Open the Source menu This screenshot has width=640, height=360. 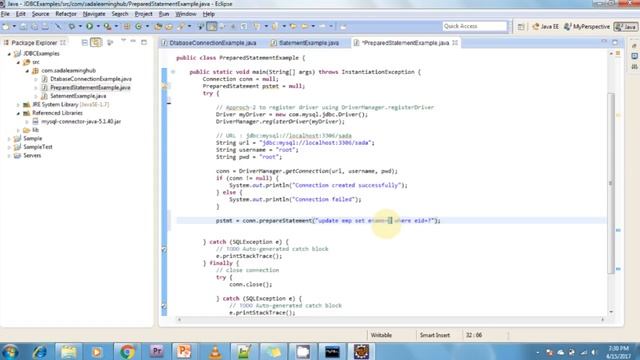[40, 14]
